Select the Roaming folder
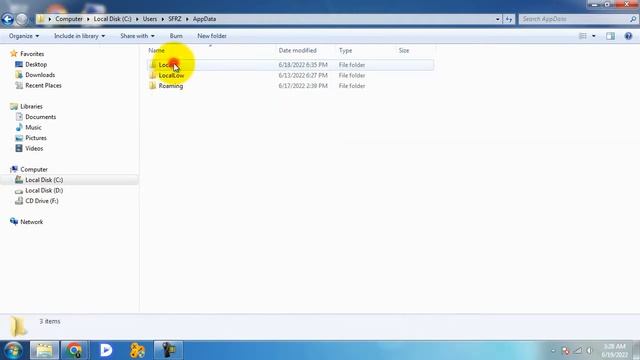 171,86
